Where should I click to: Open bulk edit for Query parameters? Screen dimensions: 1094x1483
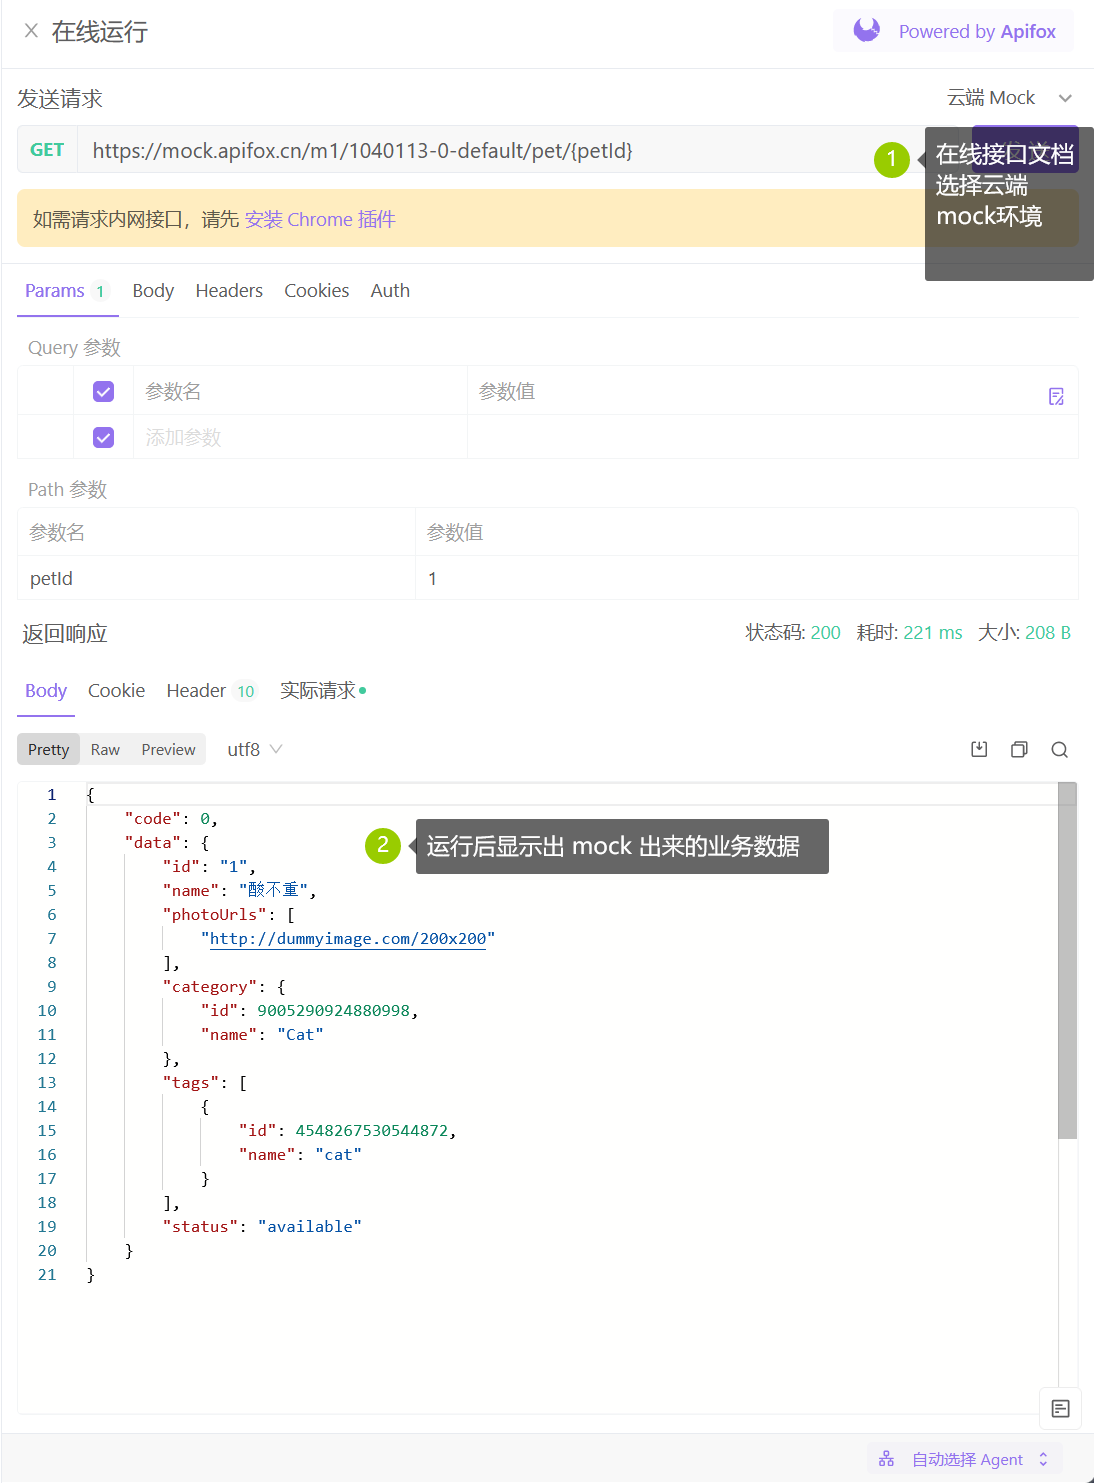(x=1056, y=396)
